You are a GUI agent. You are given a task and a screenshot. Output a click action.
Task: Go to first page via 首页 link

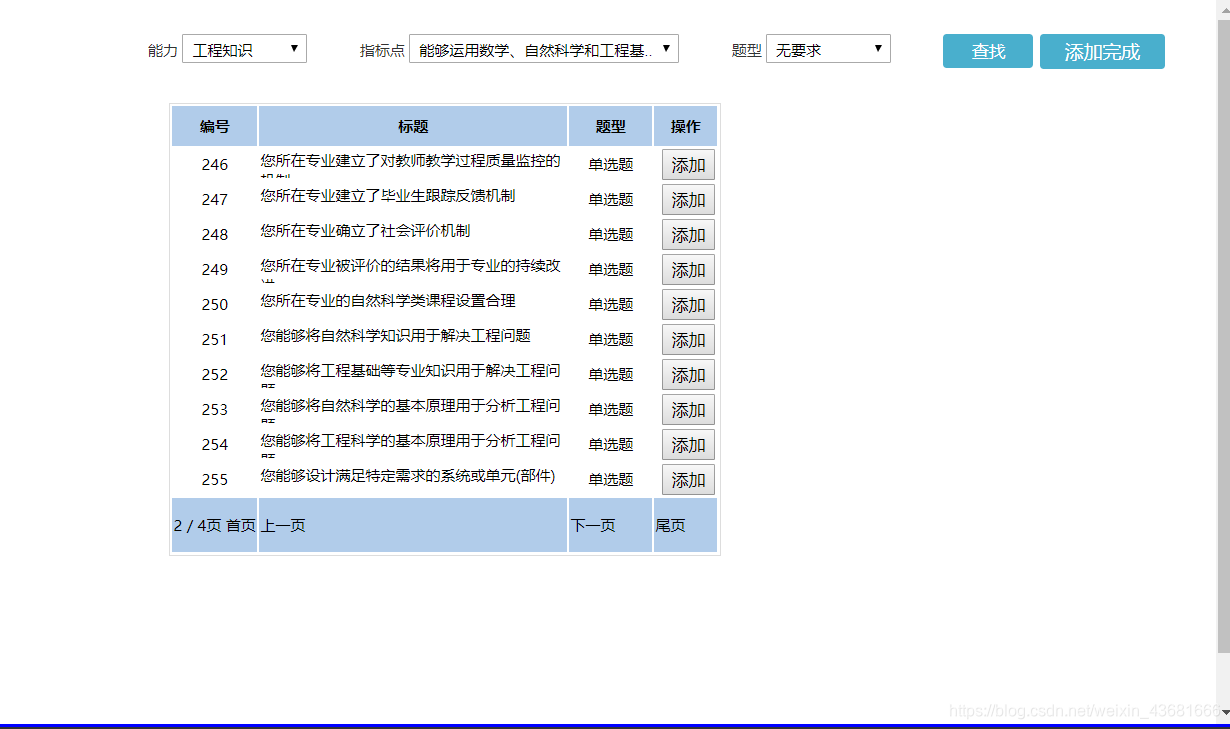241,525
